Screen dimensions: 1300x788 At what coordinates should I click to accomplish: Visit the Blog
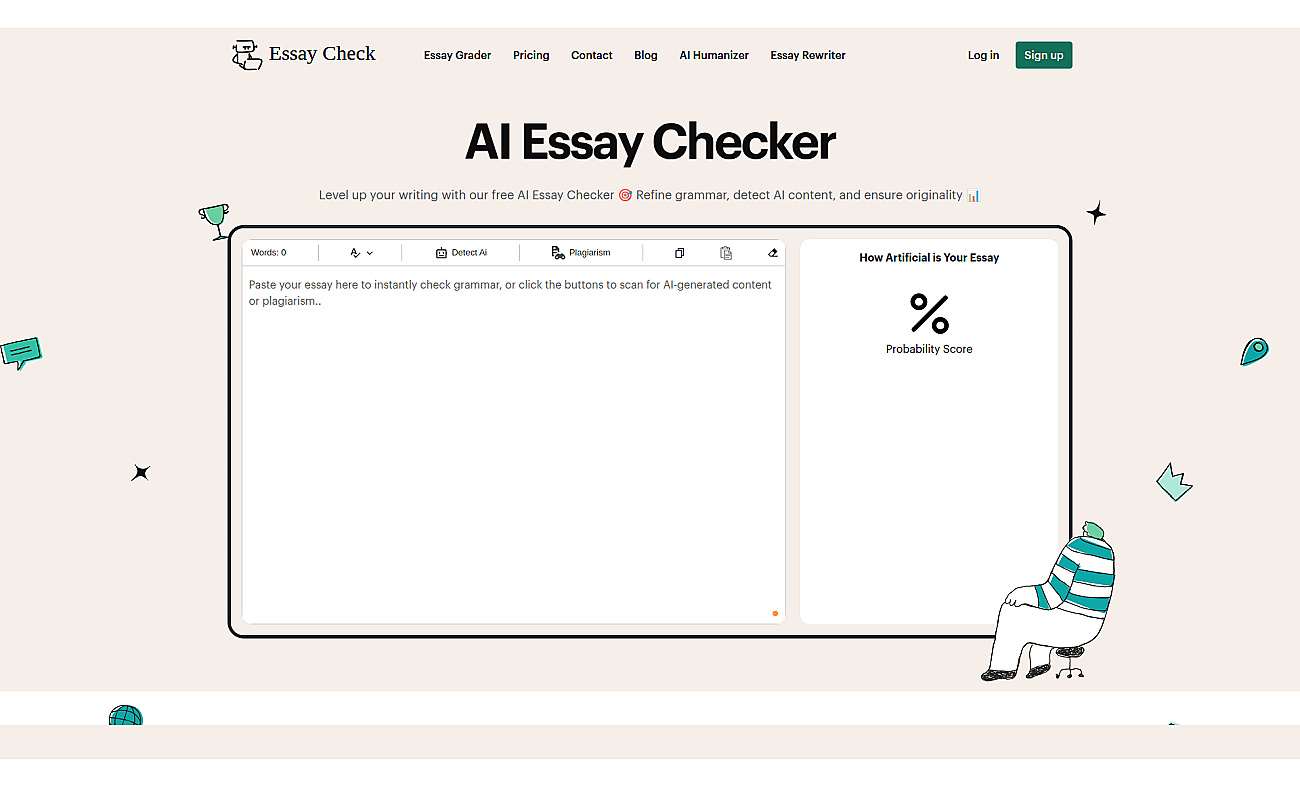646,55
